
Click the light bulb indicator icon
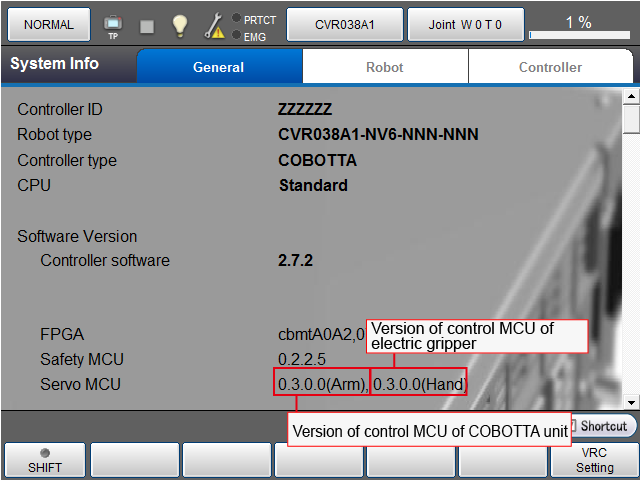[180, 25]
